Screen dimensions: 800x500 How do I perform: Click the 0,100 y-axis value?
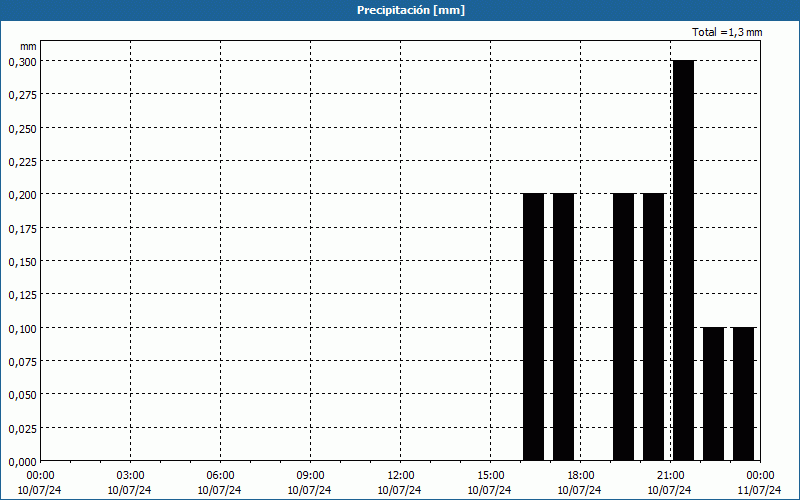[x=22, y=329]
